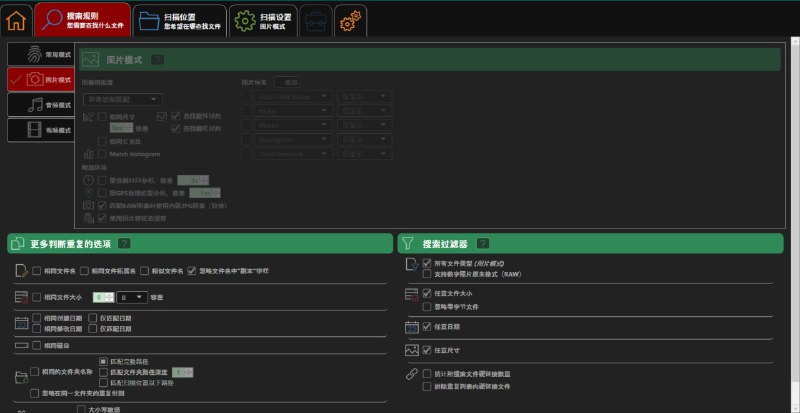The height and width of the screenshot is (413, 800).
Task: Switch to the 搜索规则 search criteria tab
Action: click(83, 20)
